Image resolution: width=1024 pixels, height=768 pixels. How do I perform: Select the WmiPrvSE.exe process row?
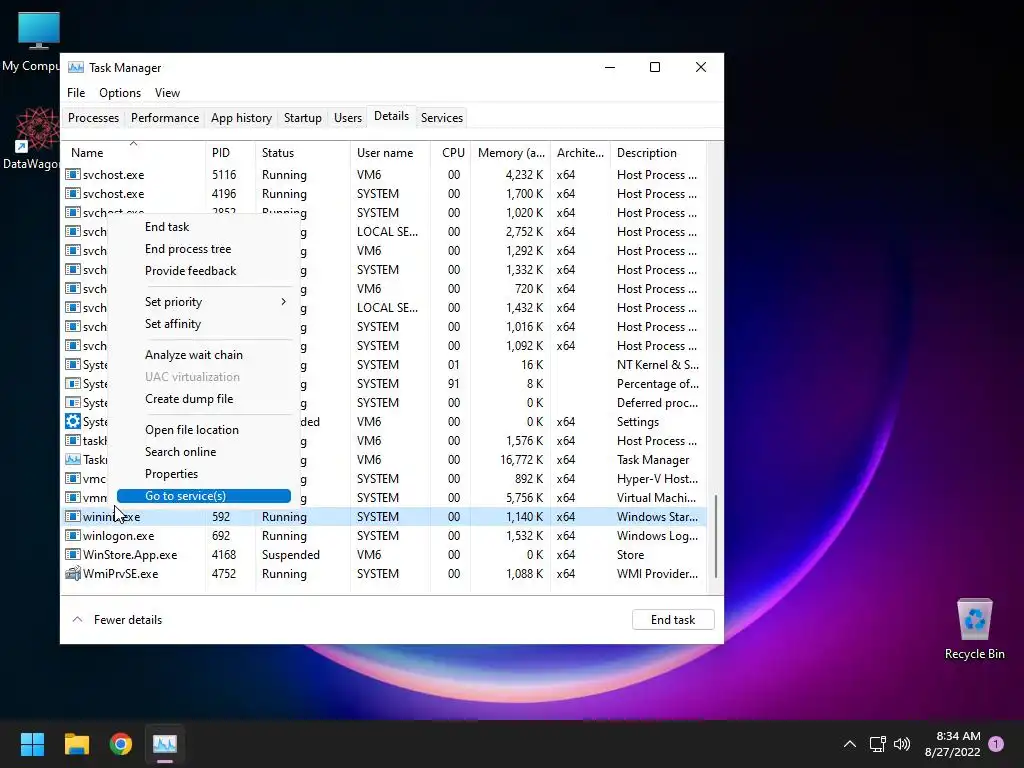[384, 573]
